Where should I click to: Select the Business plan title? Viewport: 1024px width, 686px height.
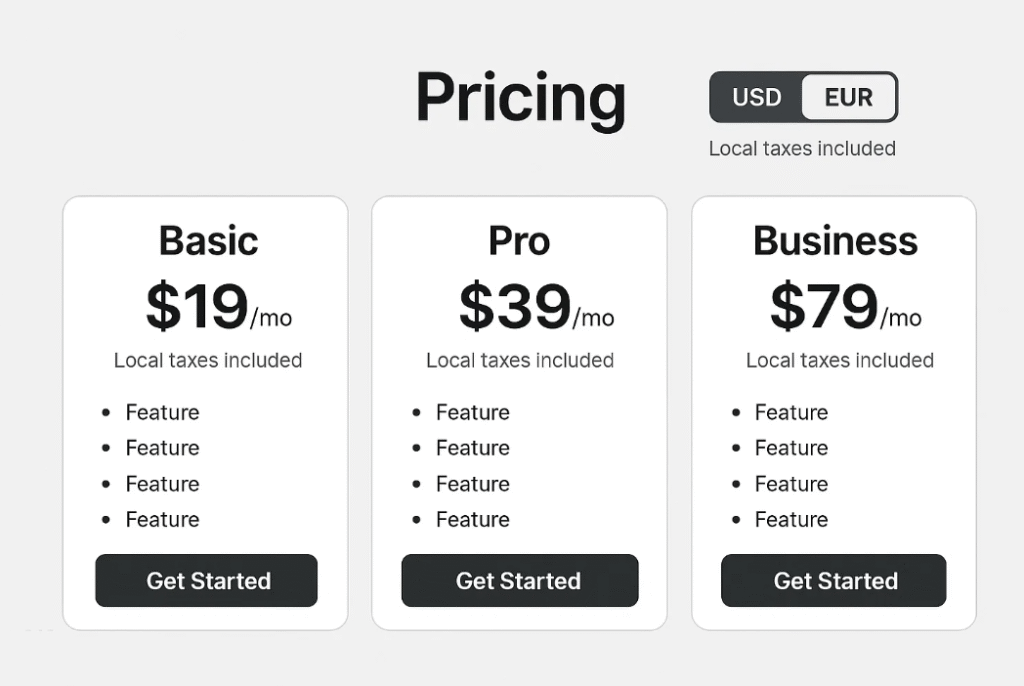[x=835, y=240]
